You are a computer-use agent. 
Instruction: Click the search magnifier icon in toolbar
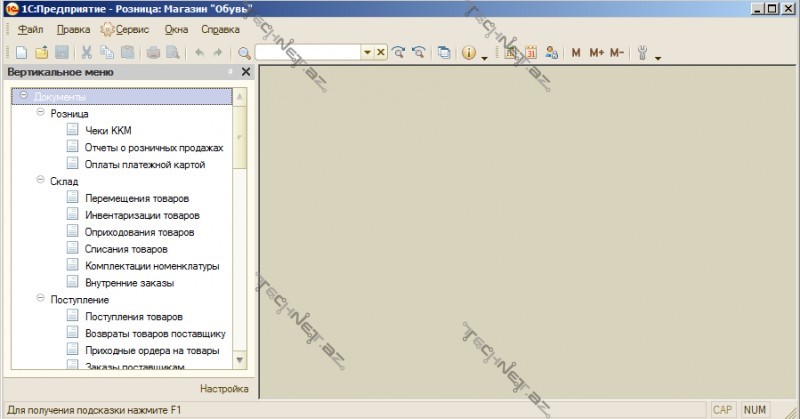(244, 53)
